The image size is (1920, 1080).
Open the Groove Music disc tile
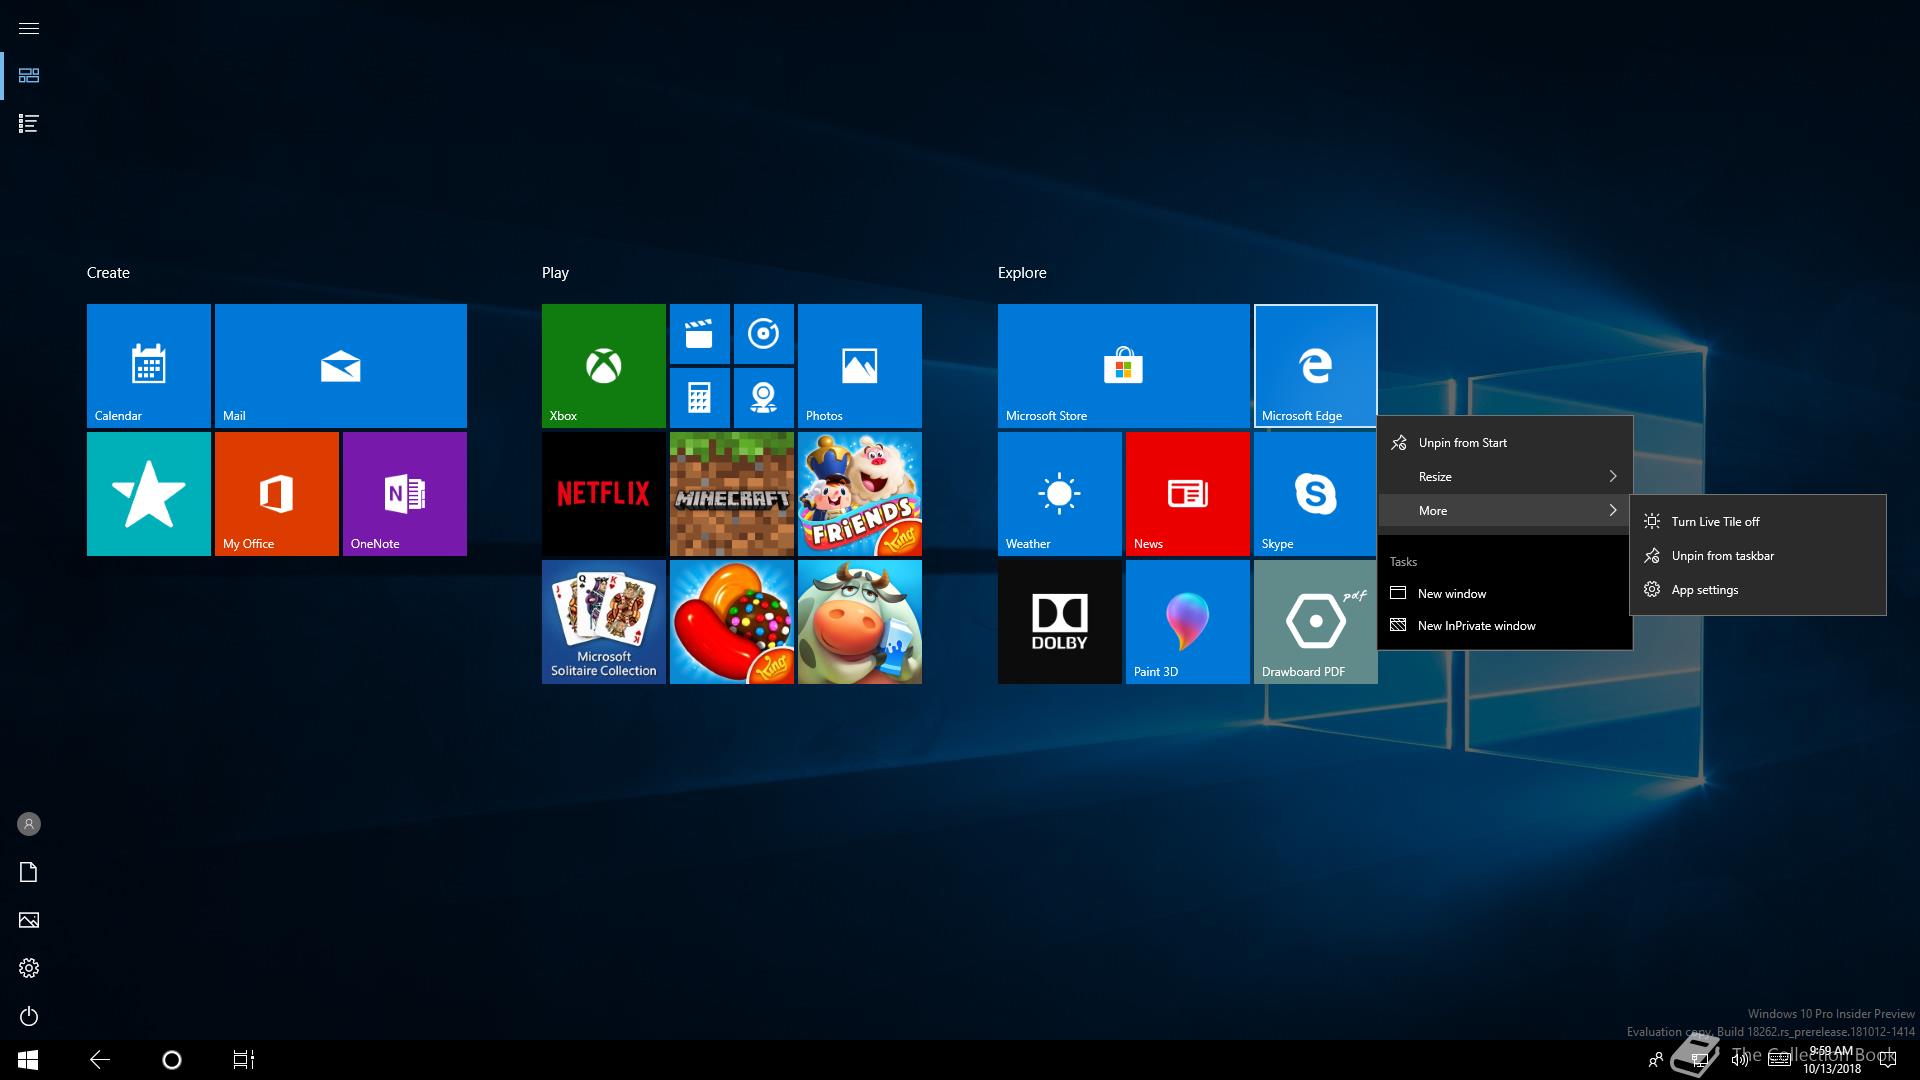point(764,334)
